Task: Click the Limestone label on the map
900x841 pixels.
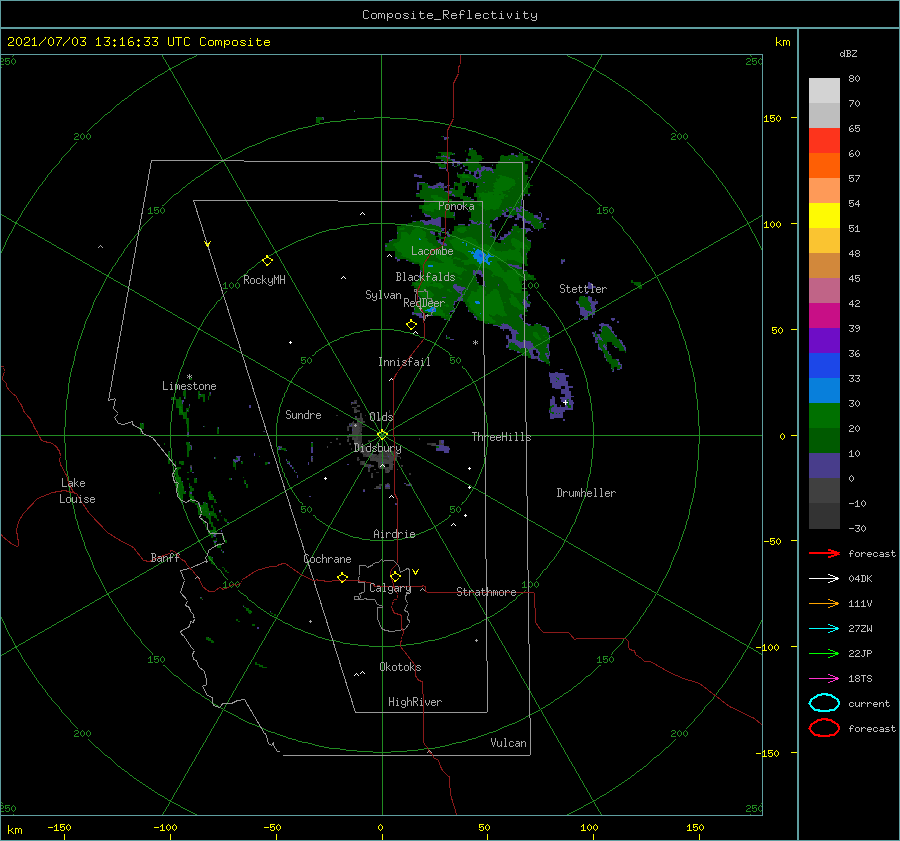Action: [x=189, y=386]
